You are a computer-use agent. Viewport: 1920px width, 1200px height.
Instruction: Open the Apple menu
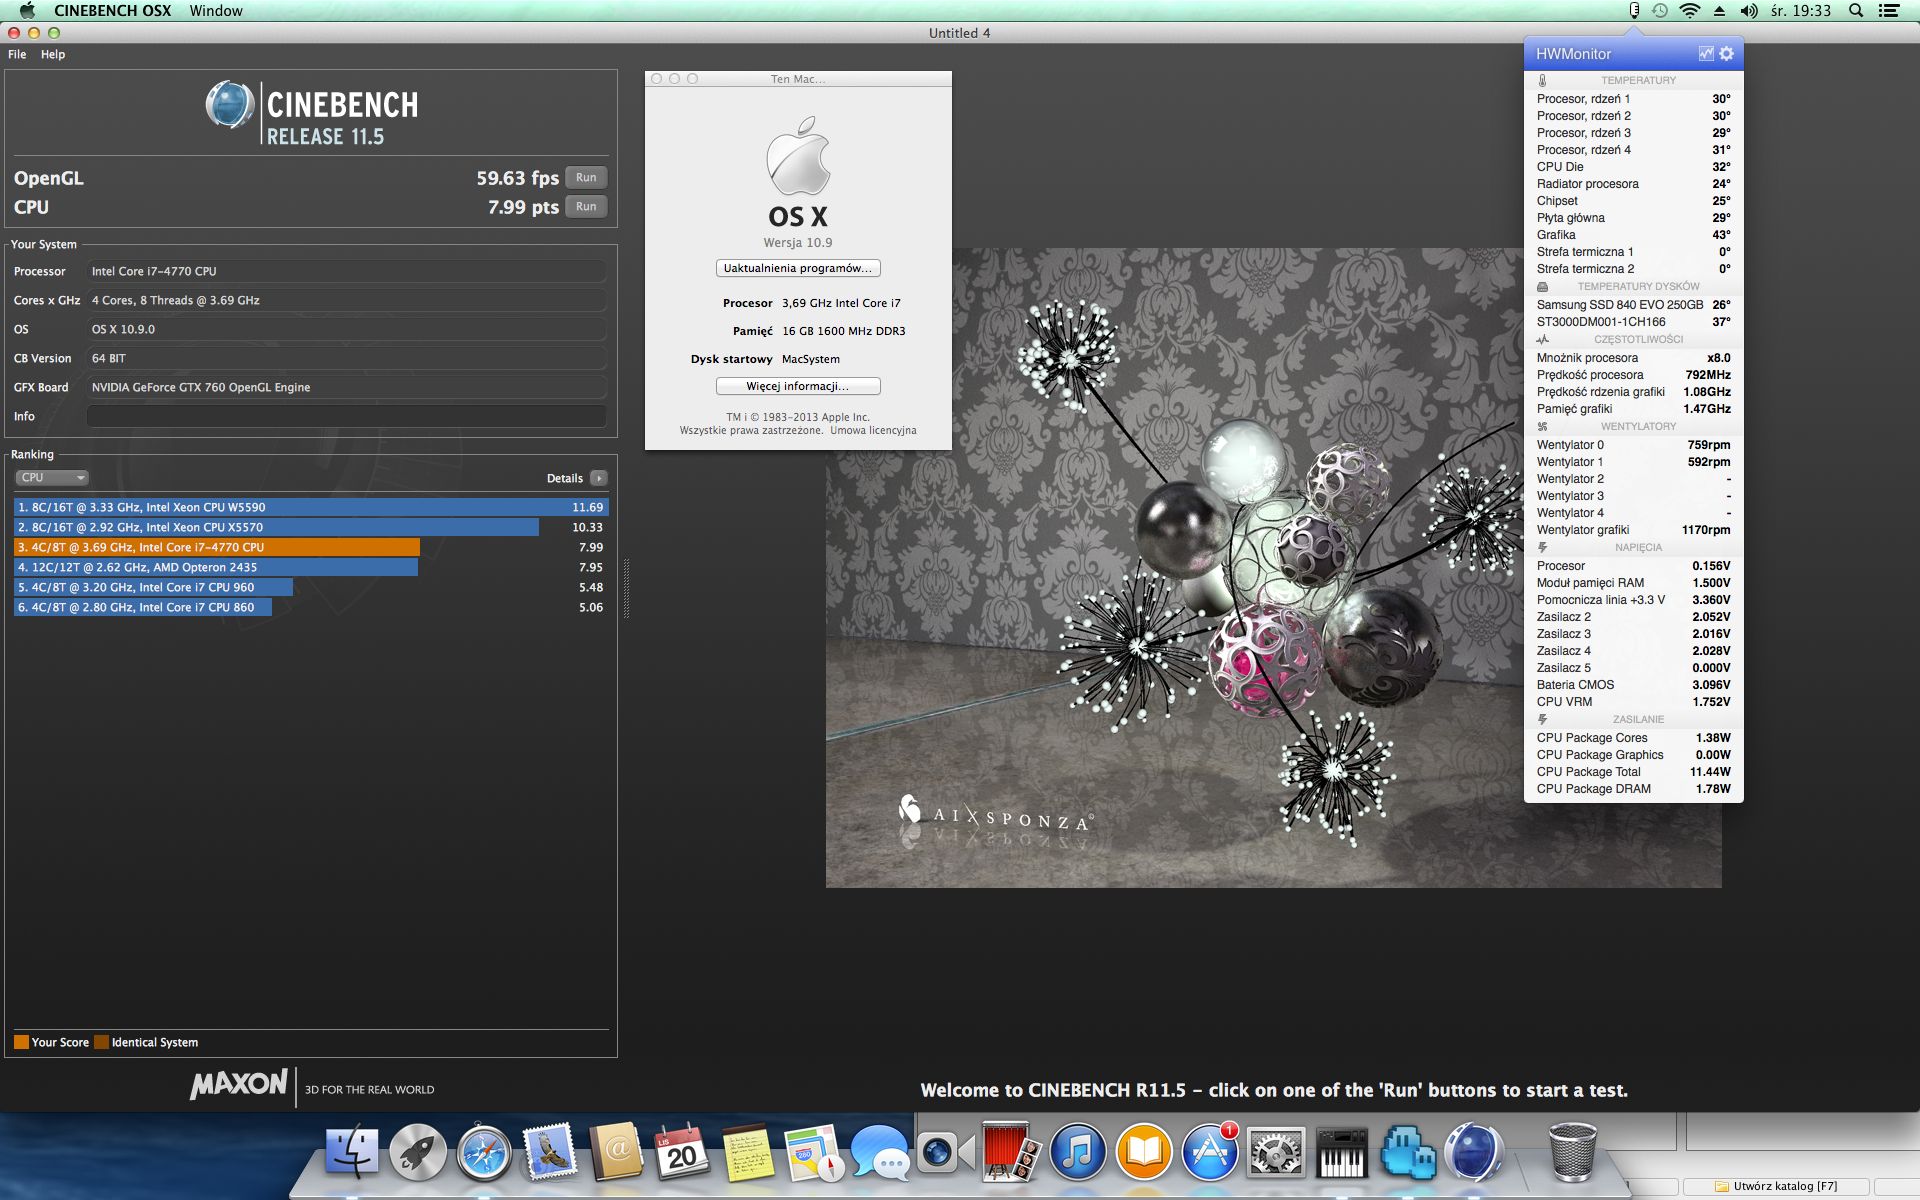coord(27,11)
